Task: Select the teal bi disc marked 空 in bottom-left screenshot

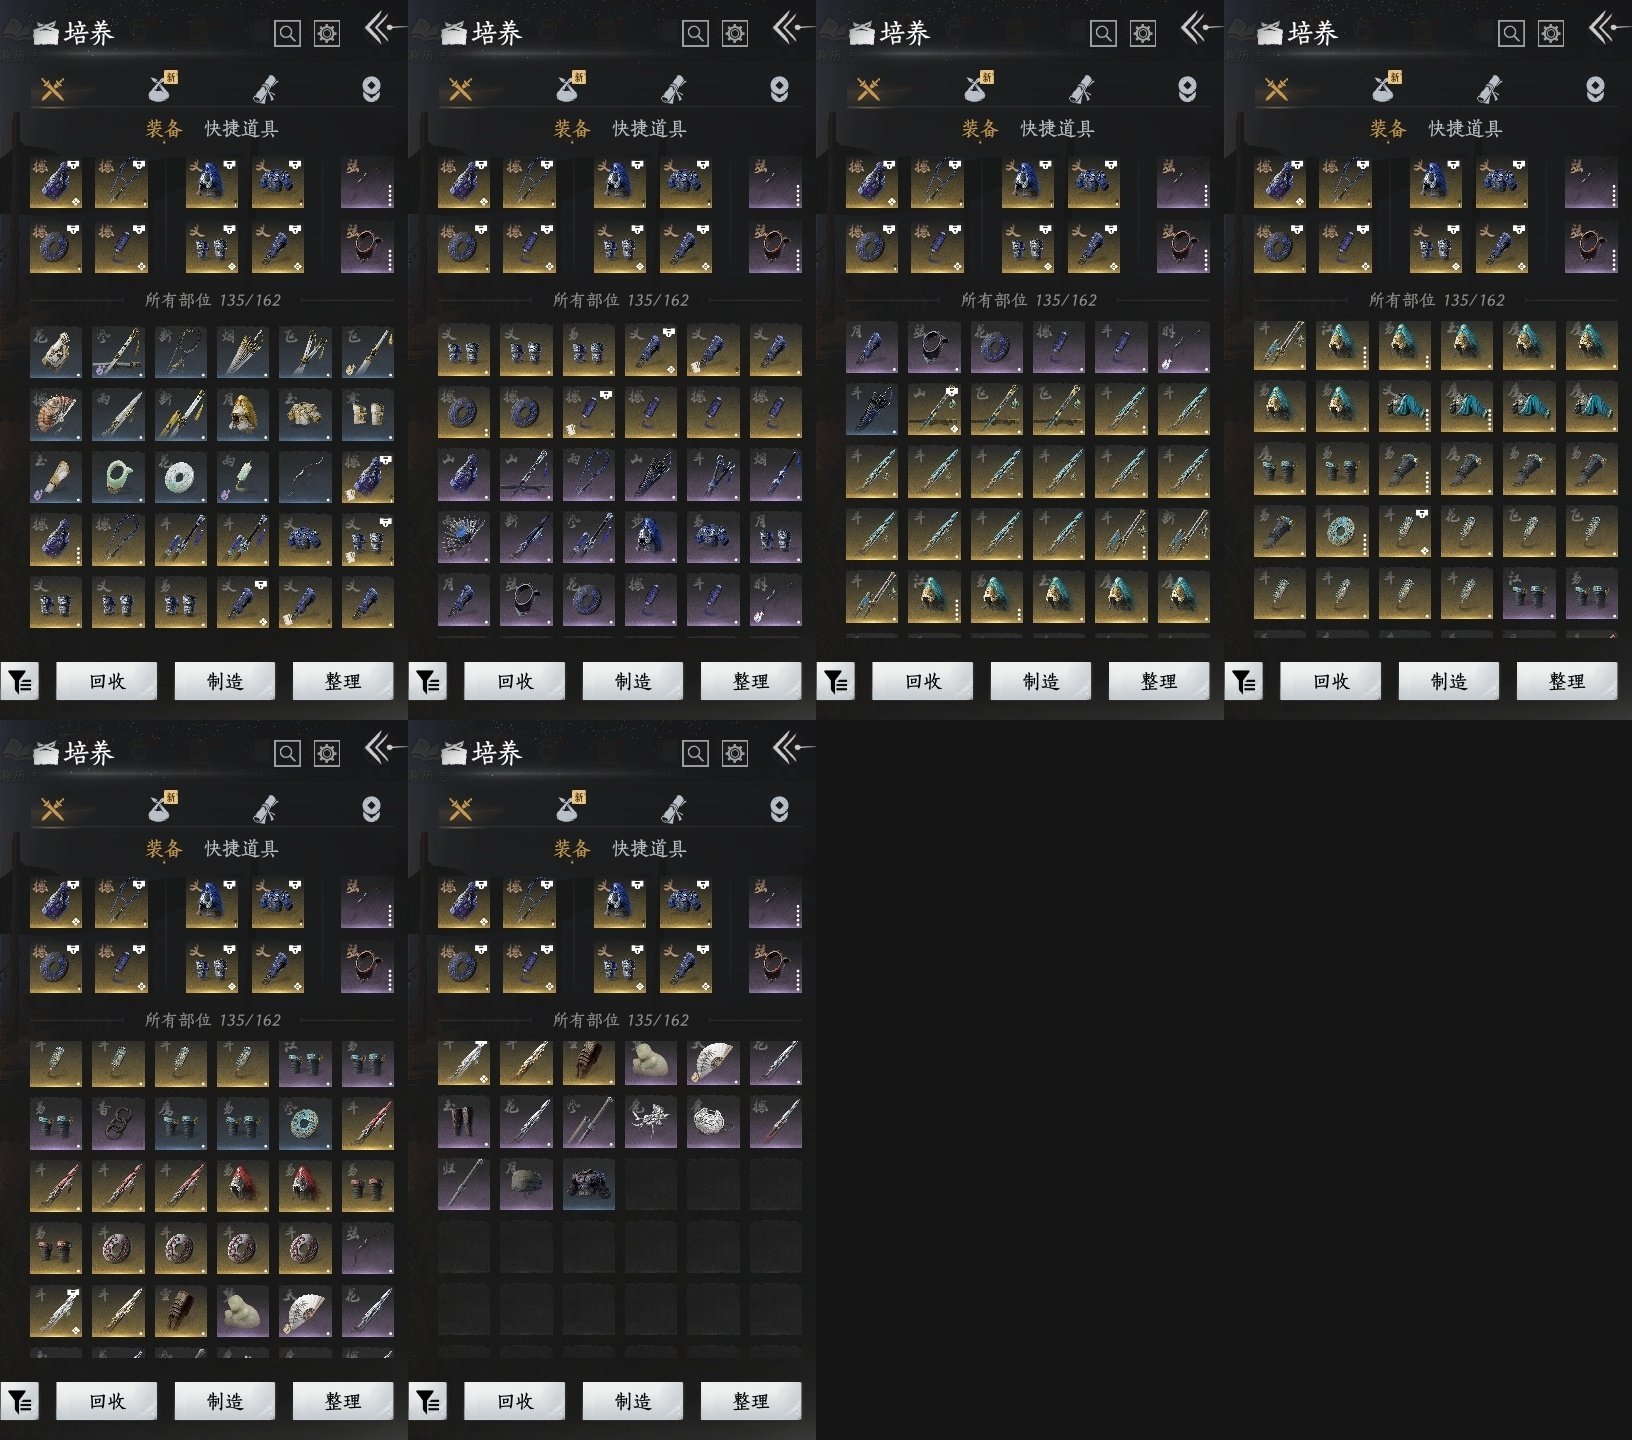Action: (305, 1123)
